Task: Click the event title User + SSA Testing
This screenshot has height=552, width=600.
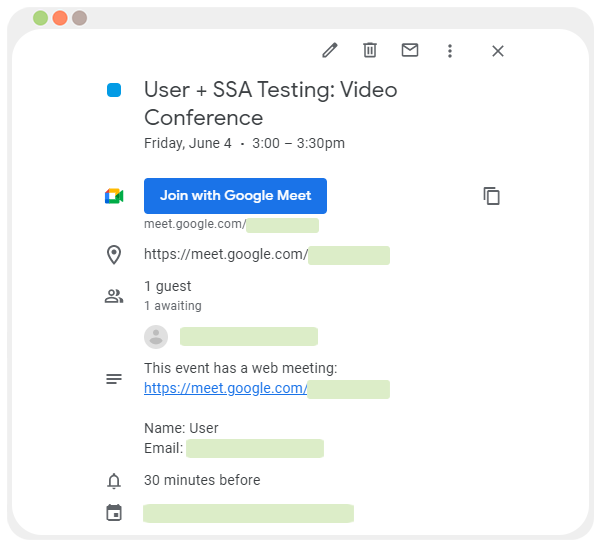Action: (x=271, y=104)
